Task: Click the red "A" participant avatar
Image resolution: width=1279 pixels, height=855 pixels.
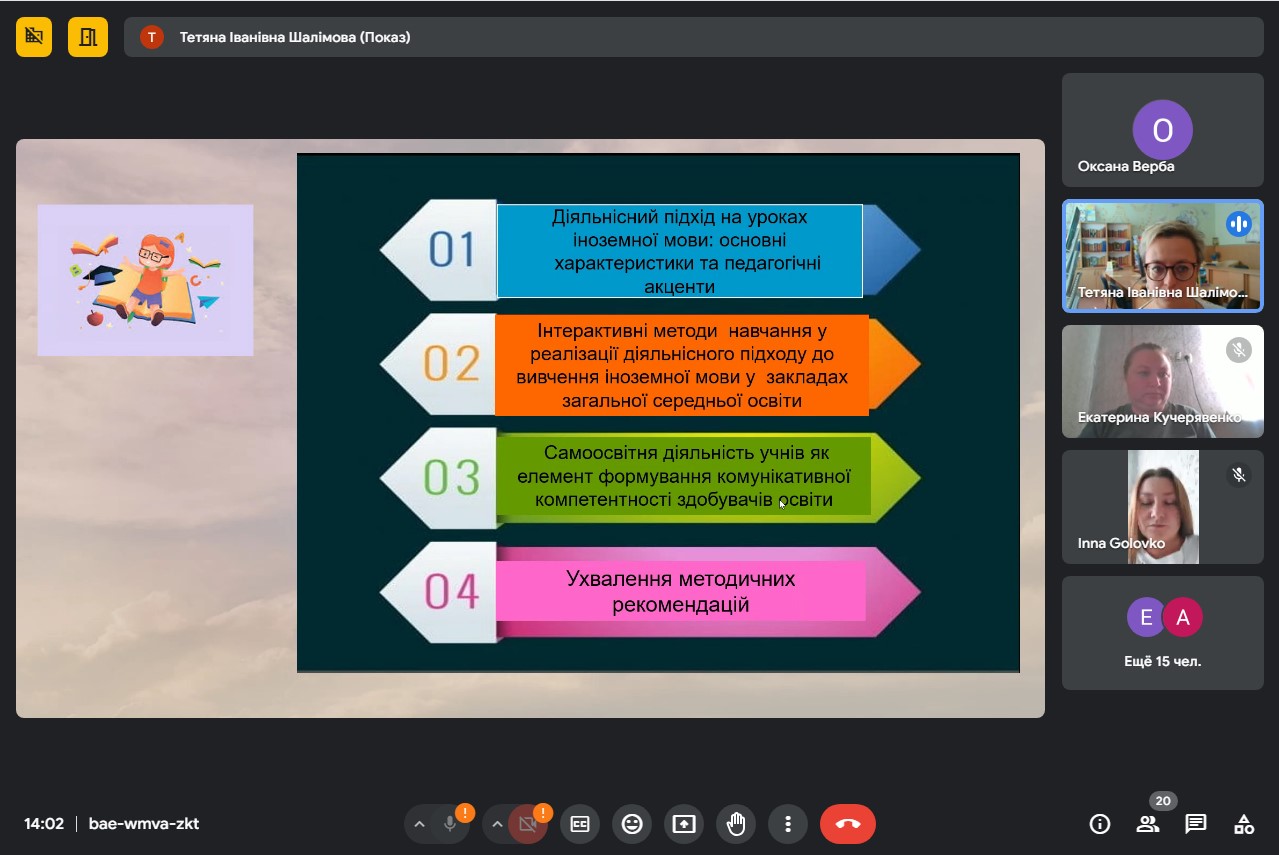Action: 1183,617
